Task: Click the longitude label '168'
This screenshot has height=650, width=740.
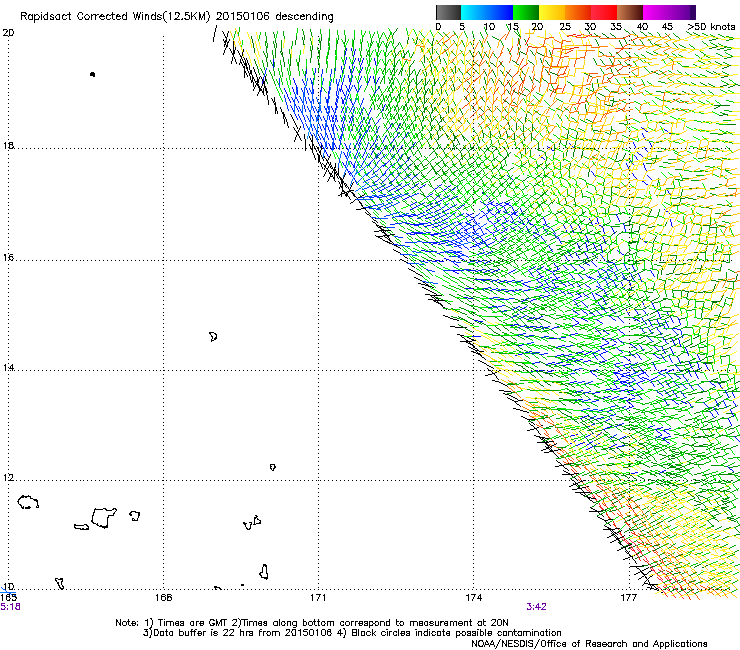Action: (x=163, y=598)
